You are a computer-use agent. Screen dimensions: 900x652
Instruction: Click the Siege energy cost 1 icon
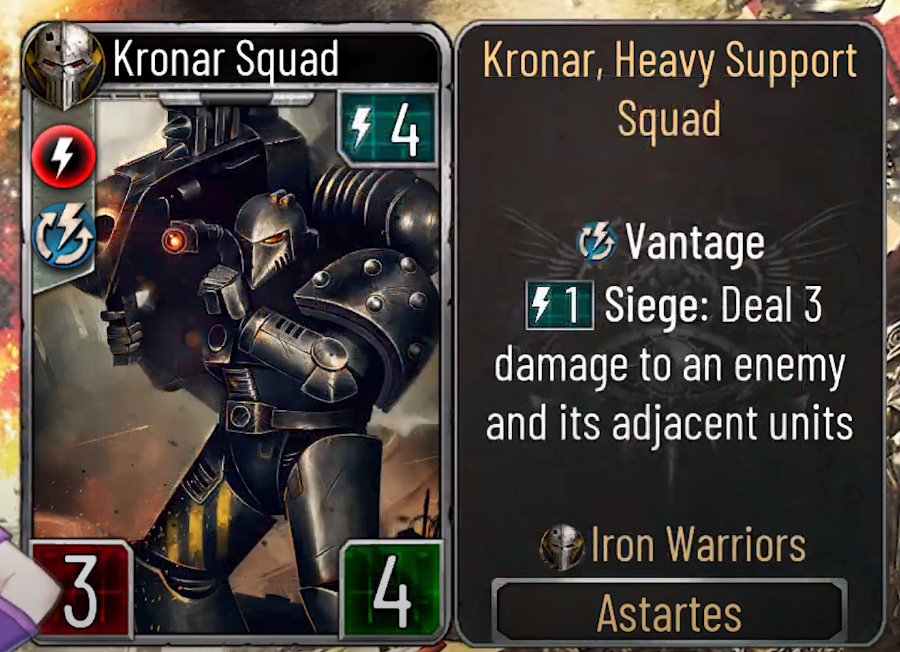pyautogui.click(x=559, y=305)
